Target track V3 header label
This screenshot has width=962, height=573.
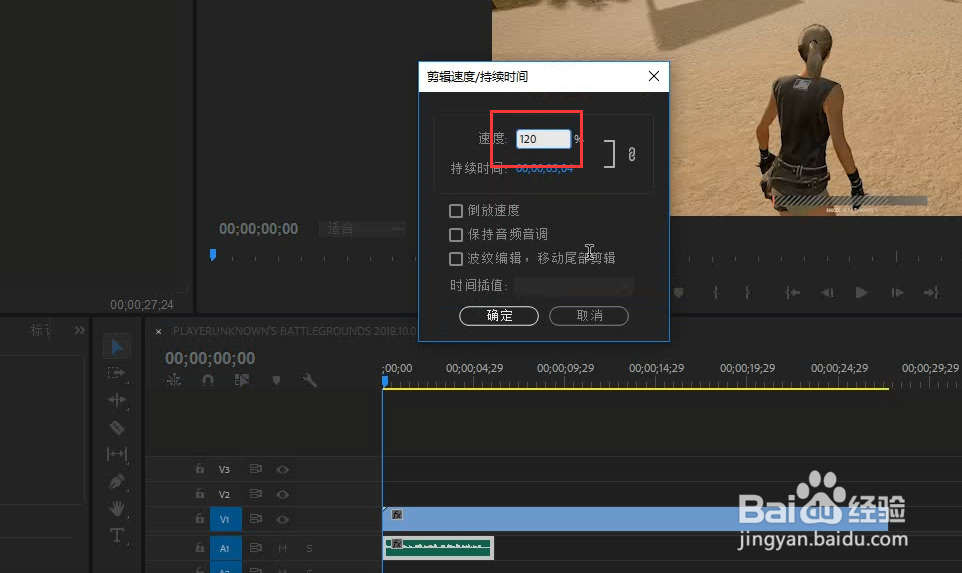[225, 469]
